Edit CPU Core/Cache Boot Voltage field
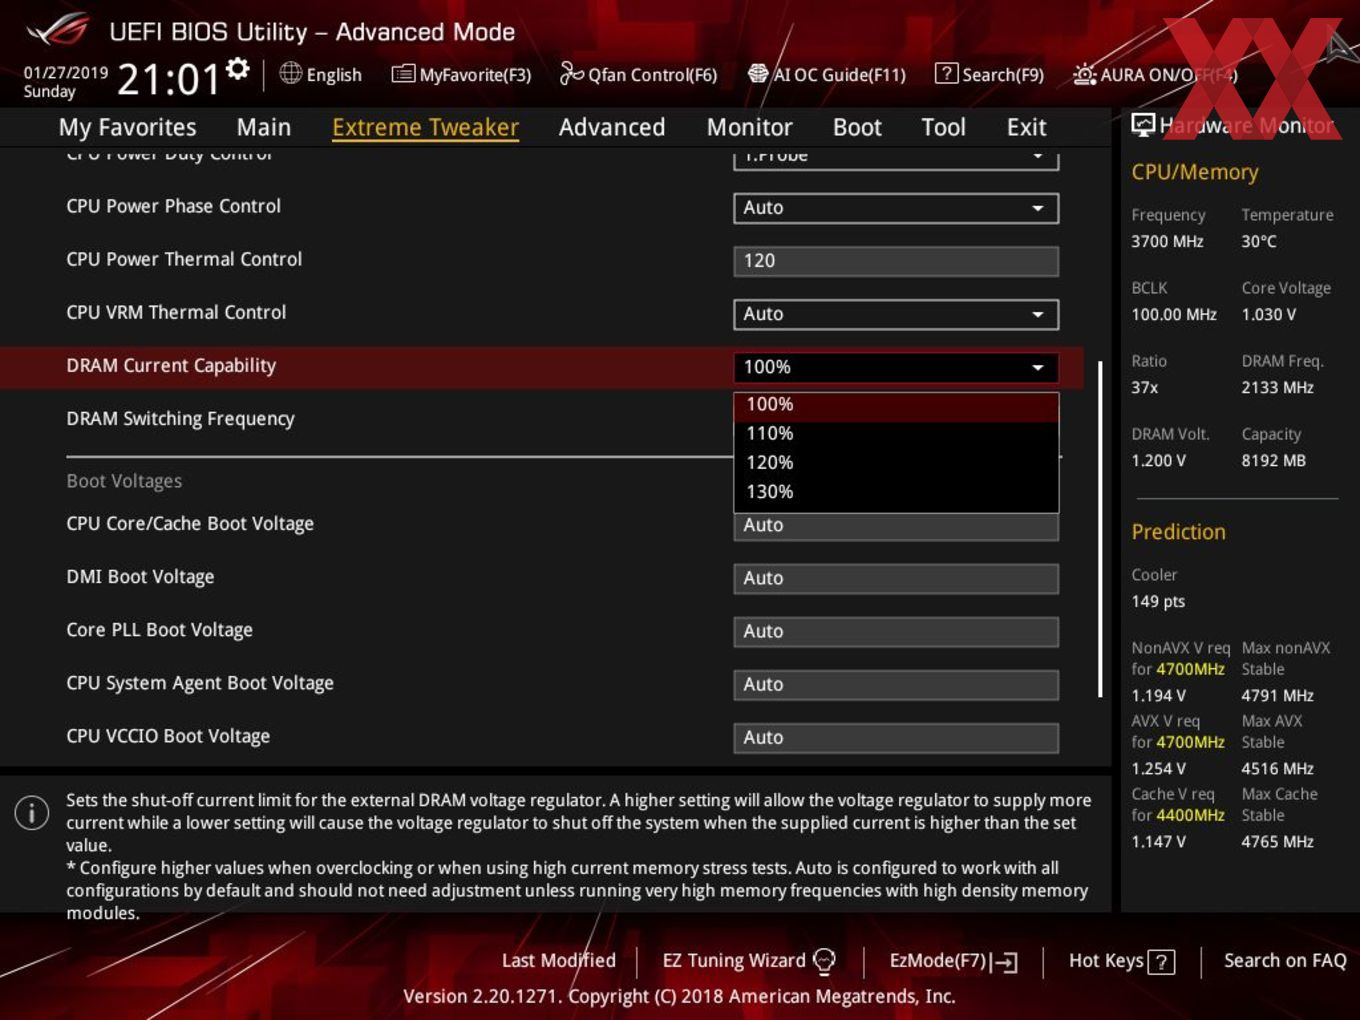This screenshot has width=1360, height=1020. pos(896,526)
